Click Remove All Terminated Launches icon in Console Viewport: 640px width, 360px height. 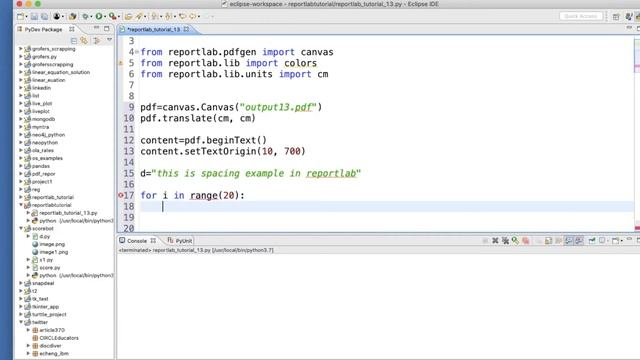(505, 241)
